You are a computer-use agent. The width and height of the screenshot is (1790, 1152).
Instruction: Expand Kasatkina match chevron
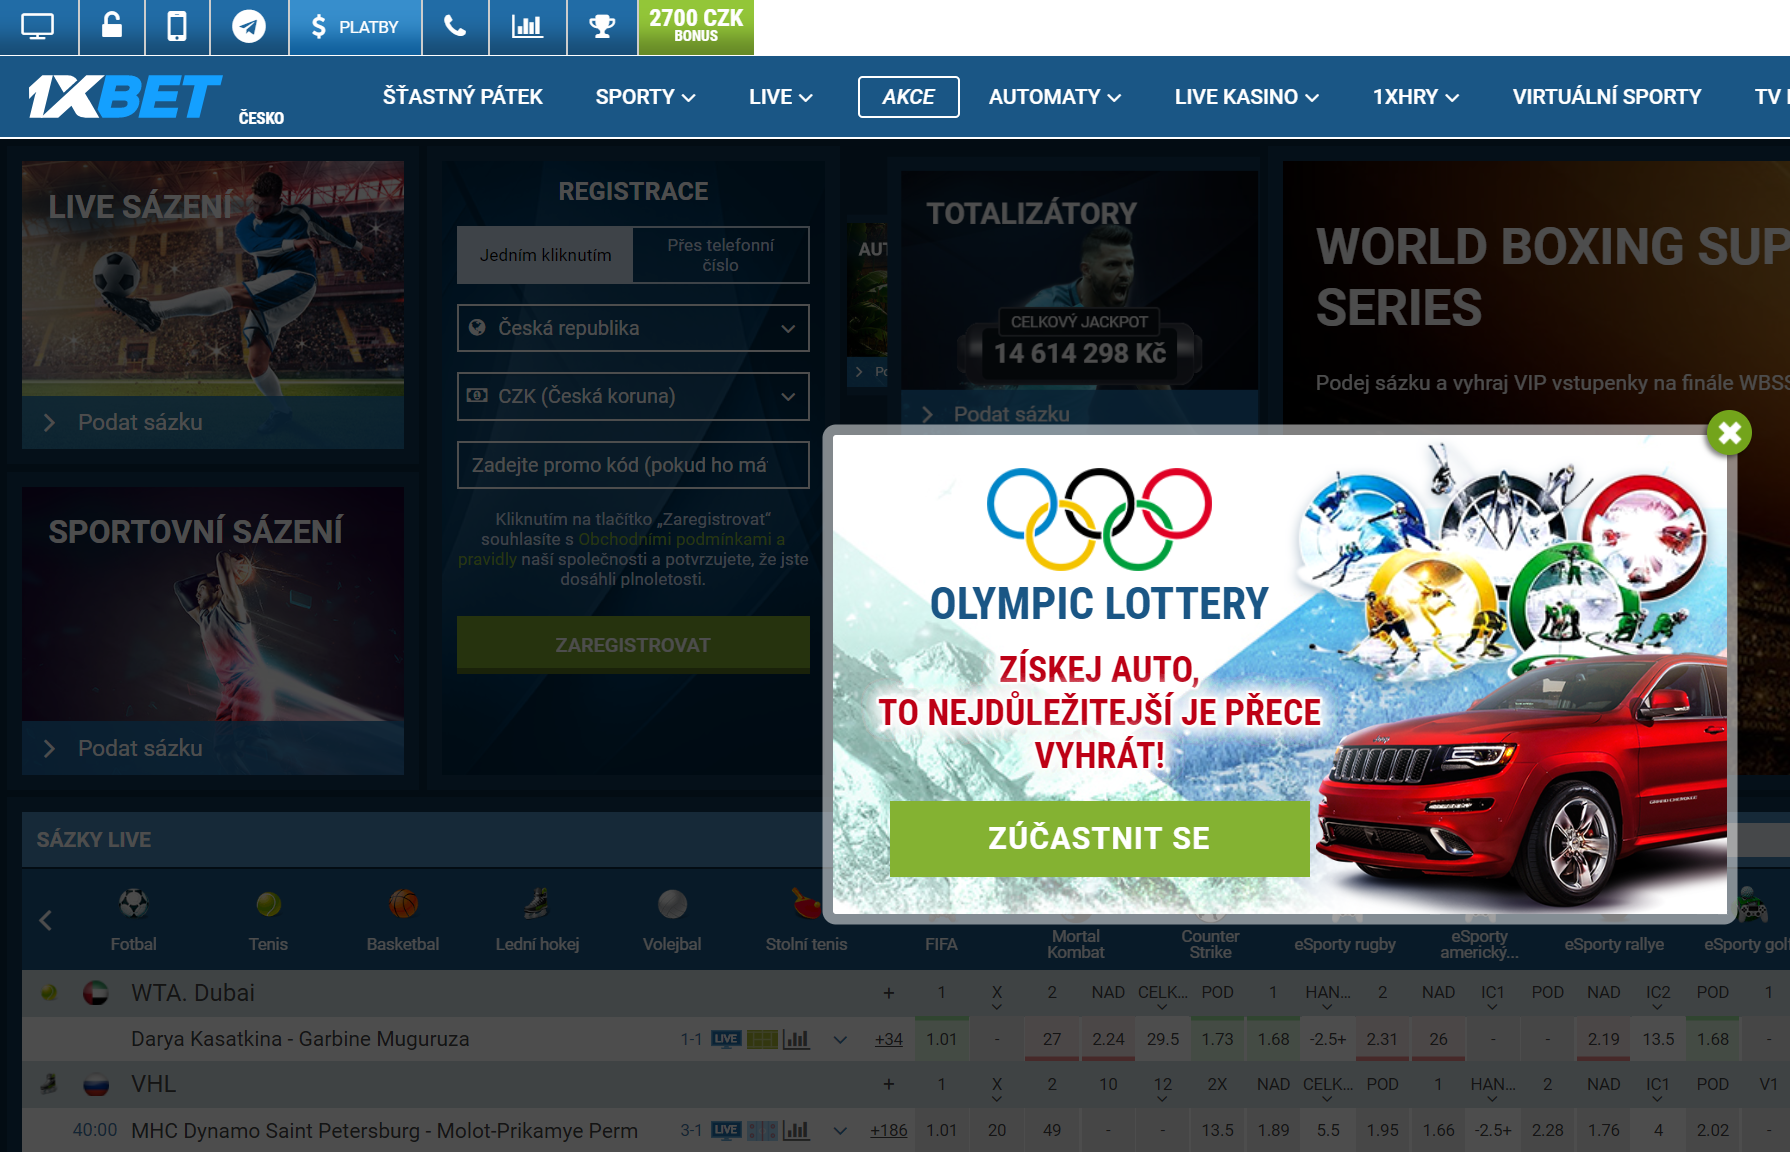[x=840, y=1040]
